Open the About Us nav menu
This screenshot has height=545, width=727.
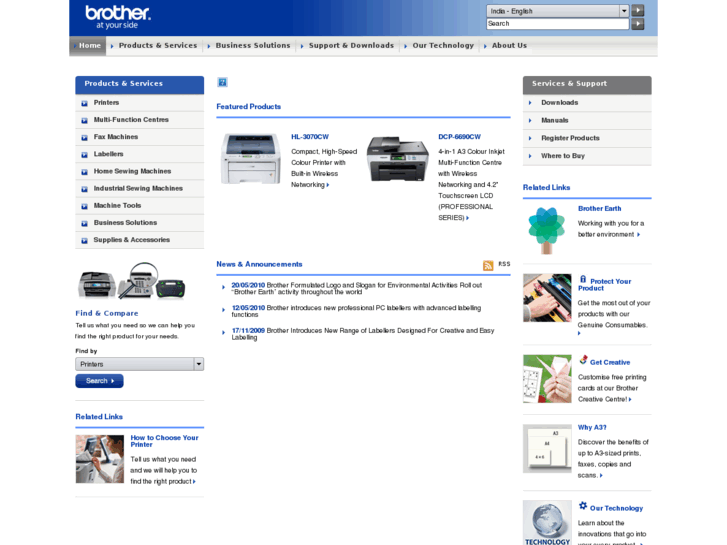(x=509, y=45)
